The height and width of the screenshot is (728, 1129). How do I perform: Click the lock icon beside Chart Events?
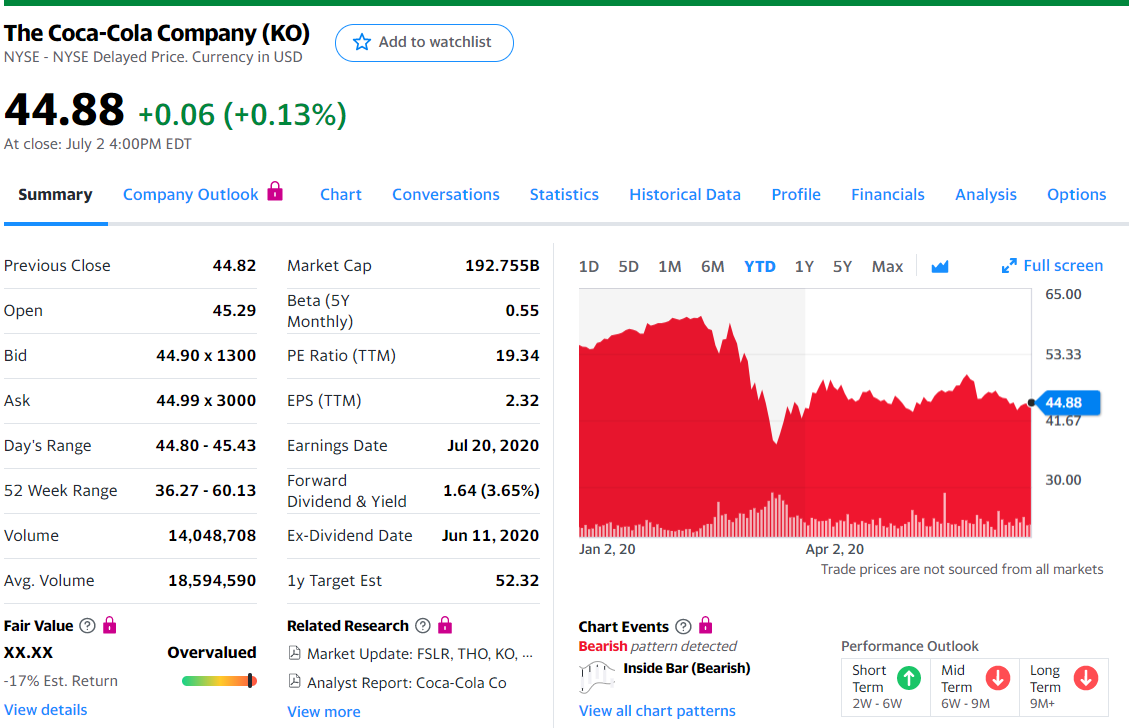point(706,625)
